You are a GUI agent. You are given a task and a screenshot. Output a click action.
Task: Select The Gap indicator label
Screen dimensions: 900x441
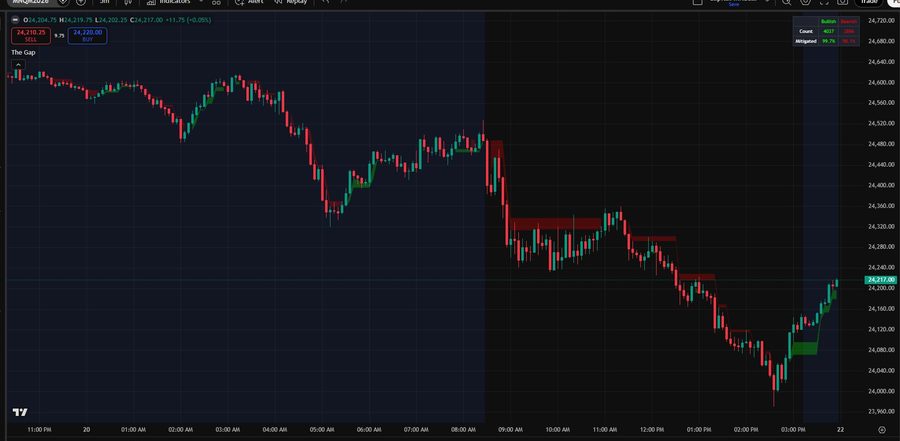point(23,52)
